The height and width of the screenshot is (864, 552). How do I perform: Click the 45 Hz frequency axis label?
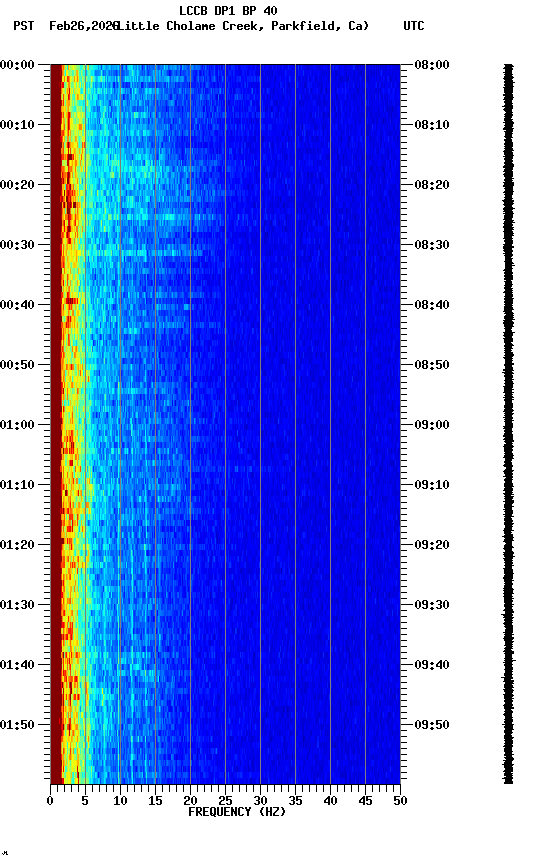tap(365, 801)
